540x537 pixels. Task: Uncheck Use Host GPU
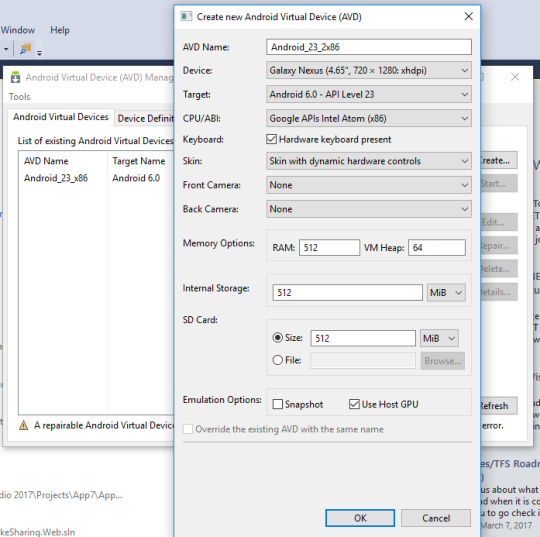(354, 404)
